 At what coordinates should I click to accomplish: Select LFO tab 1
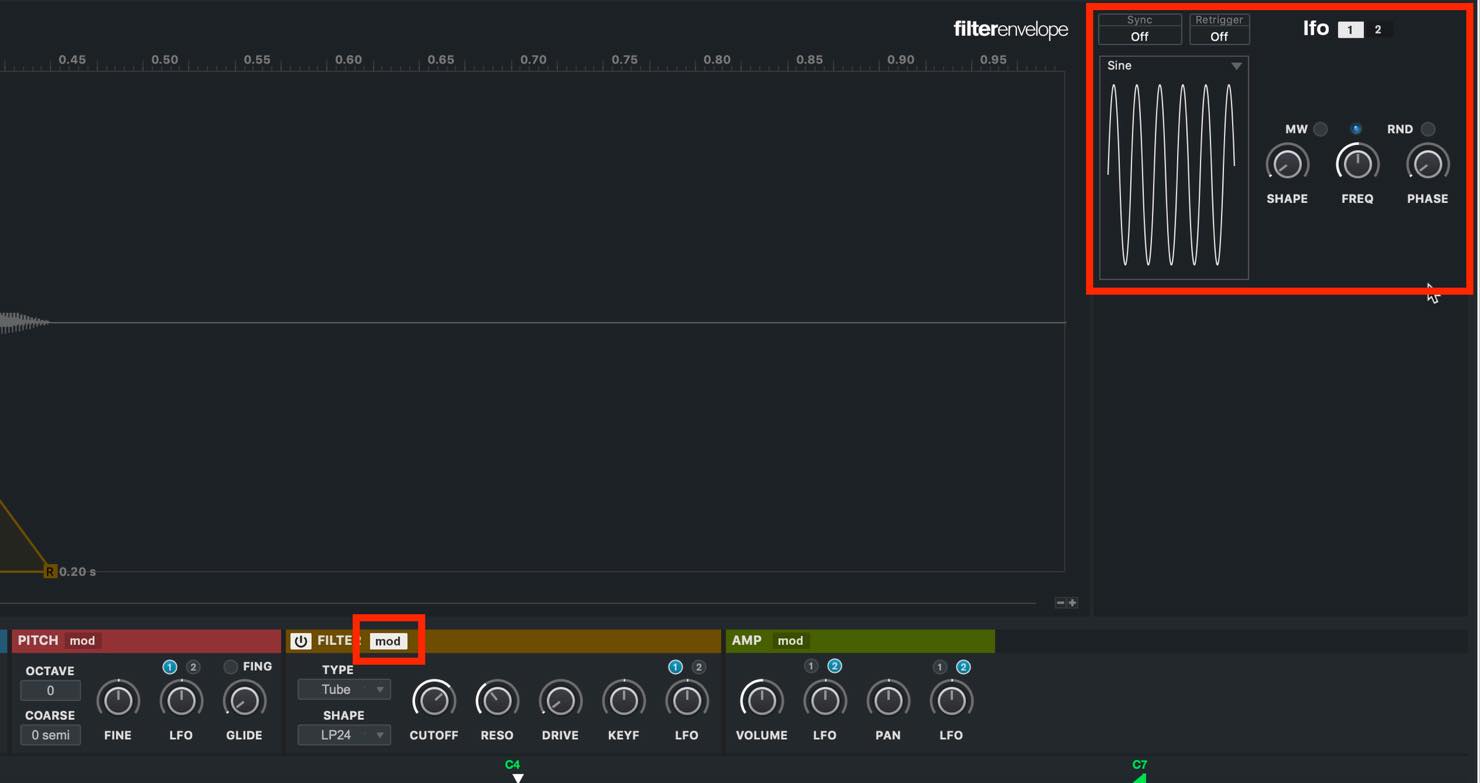tap(1350, 30)
